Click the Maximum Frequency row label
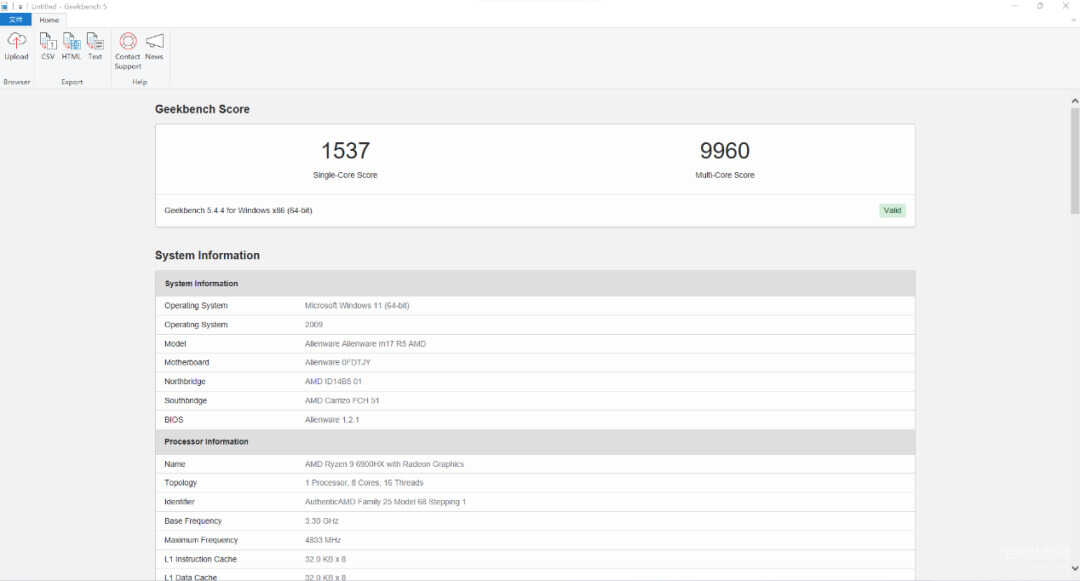The image size is (1080, 581). 201,540
